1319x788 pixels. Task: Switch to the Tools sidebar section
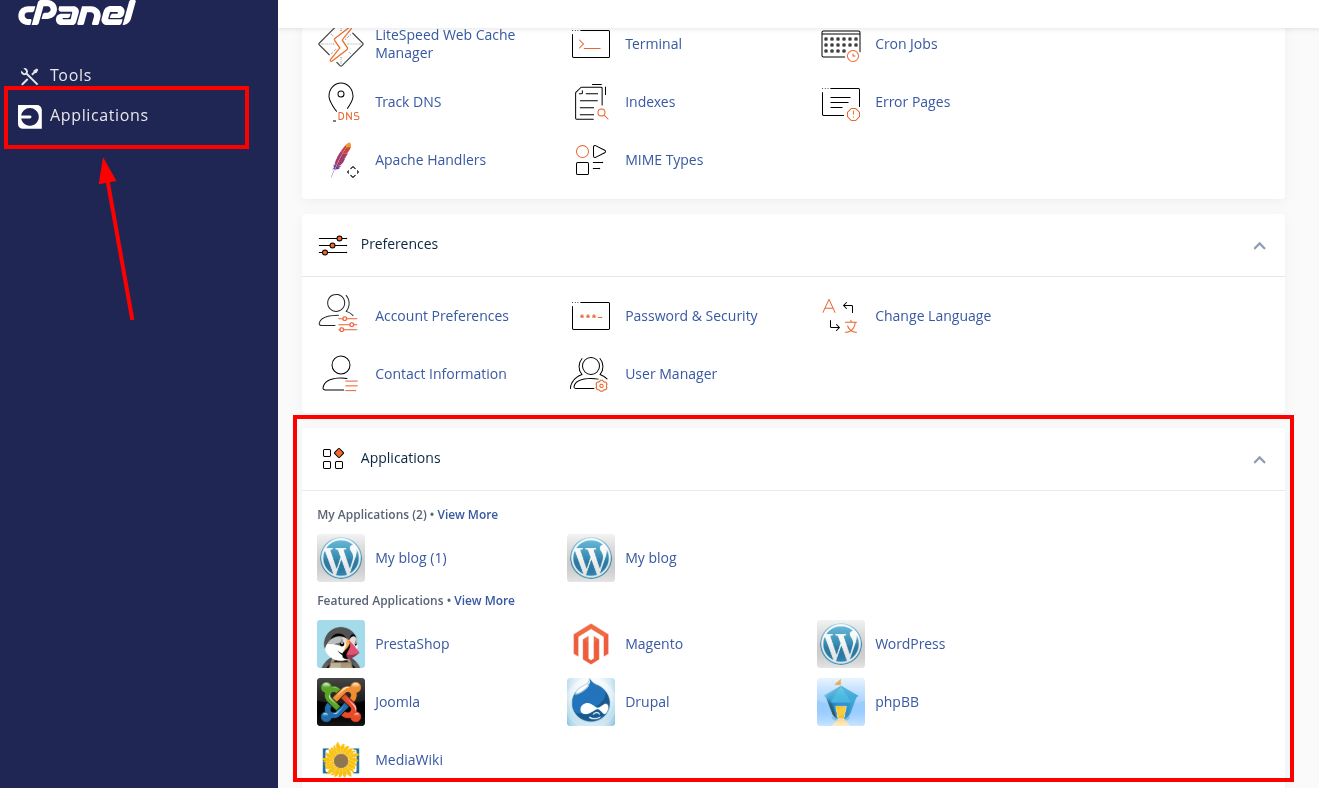point(72,74)
